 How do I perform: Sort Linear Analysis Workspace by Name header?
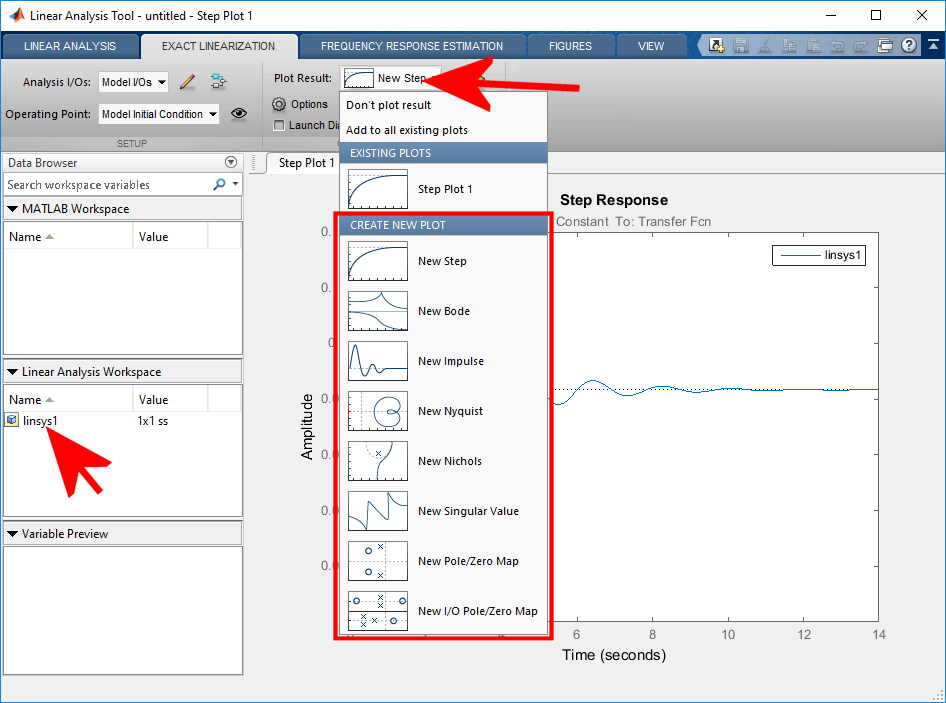68,399
